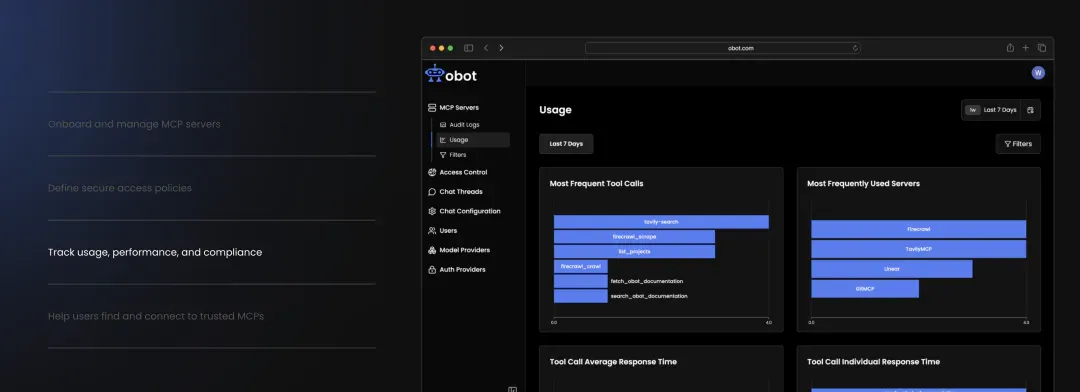The width and height of the screenshot is (1080, 392).
Task: Click the Usage chart icon in sidebar
Action: click(443, 140)
